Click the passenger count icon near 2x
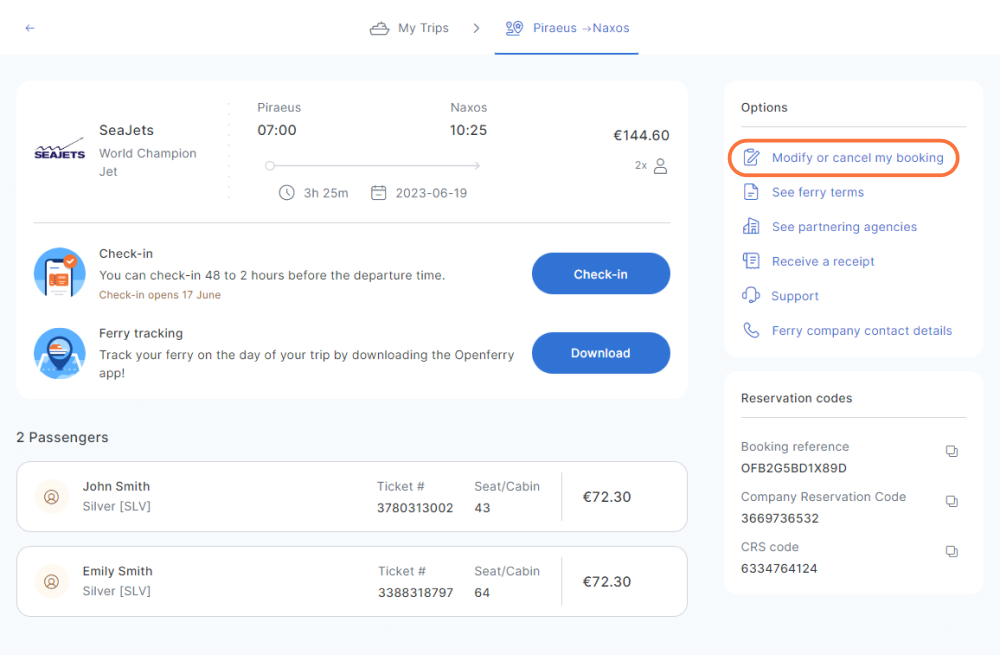1000x655 pixels. [x=661, y=166]
